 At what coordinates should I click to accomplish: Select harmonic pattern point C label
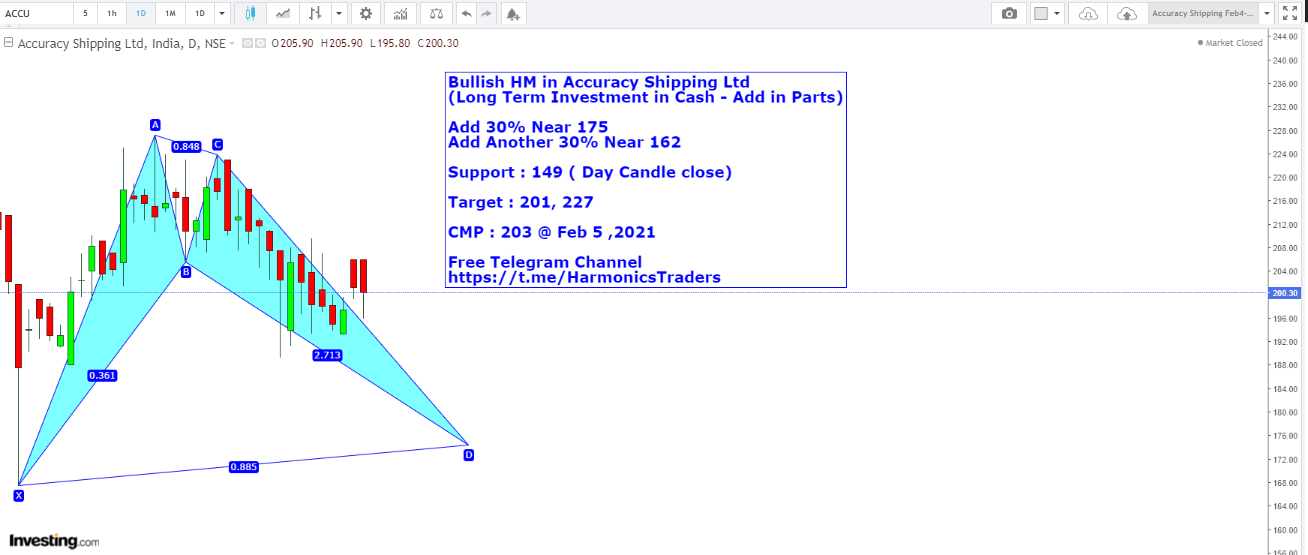[x=217, y=145]
